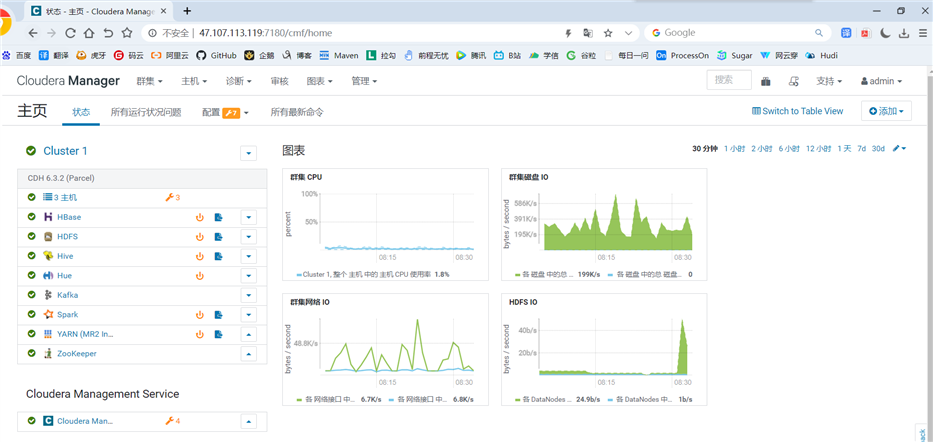Click the Hue restart-needed power icon

click(x=200, y=276)
